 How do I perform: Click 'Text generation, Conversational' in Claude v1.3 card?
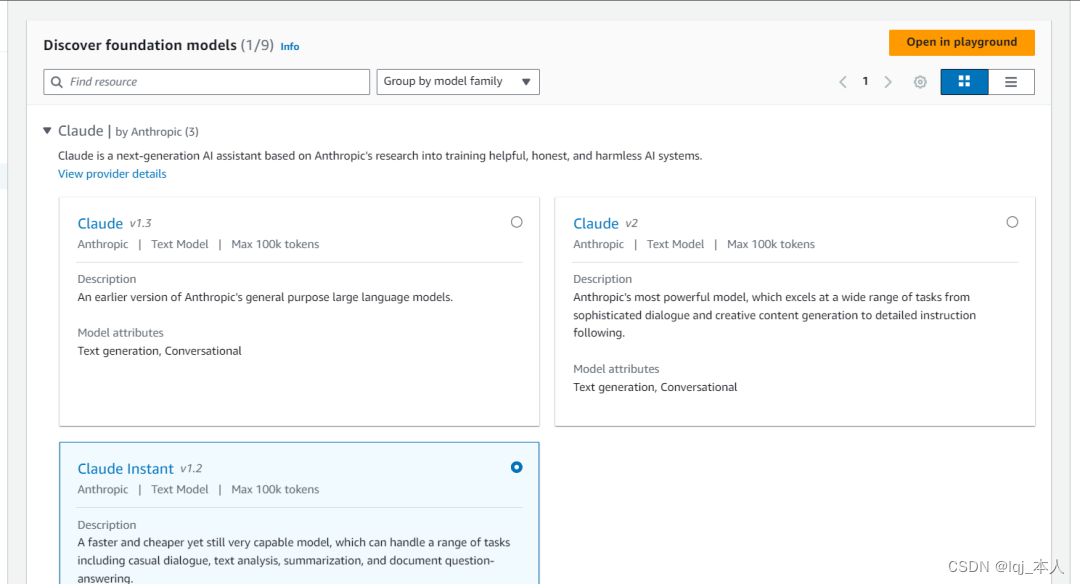[x=160, y=351]
